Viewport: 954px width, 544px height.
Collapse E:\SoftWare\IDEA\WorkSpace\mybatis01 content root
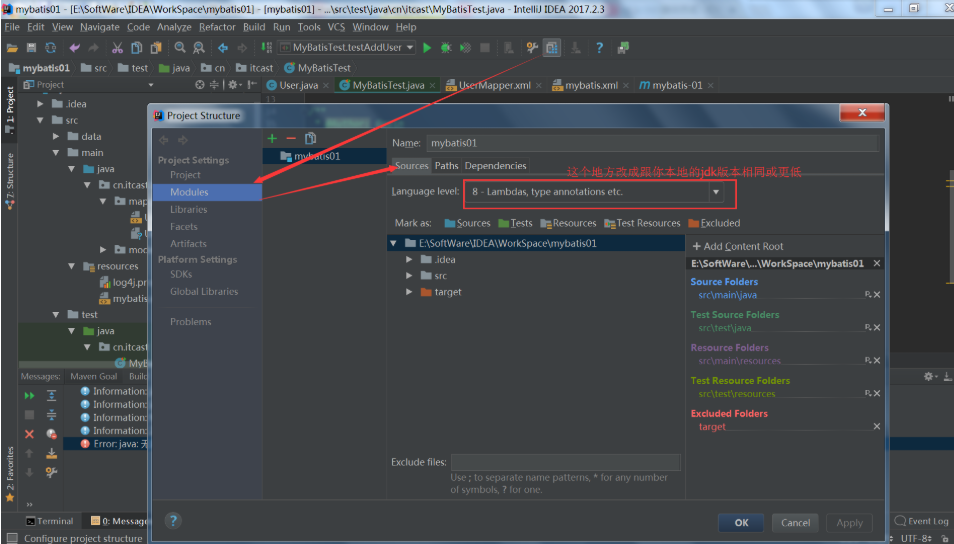(x=394, y=243)
